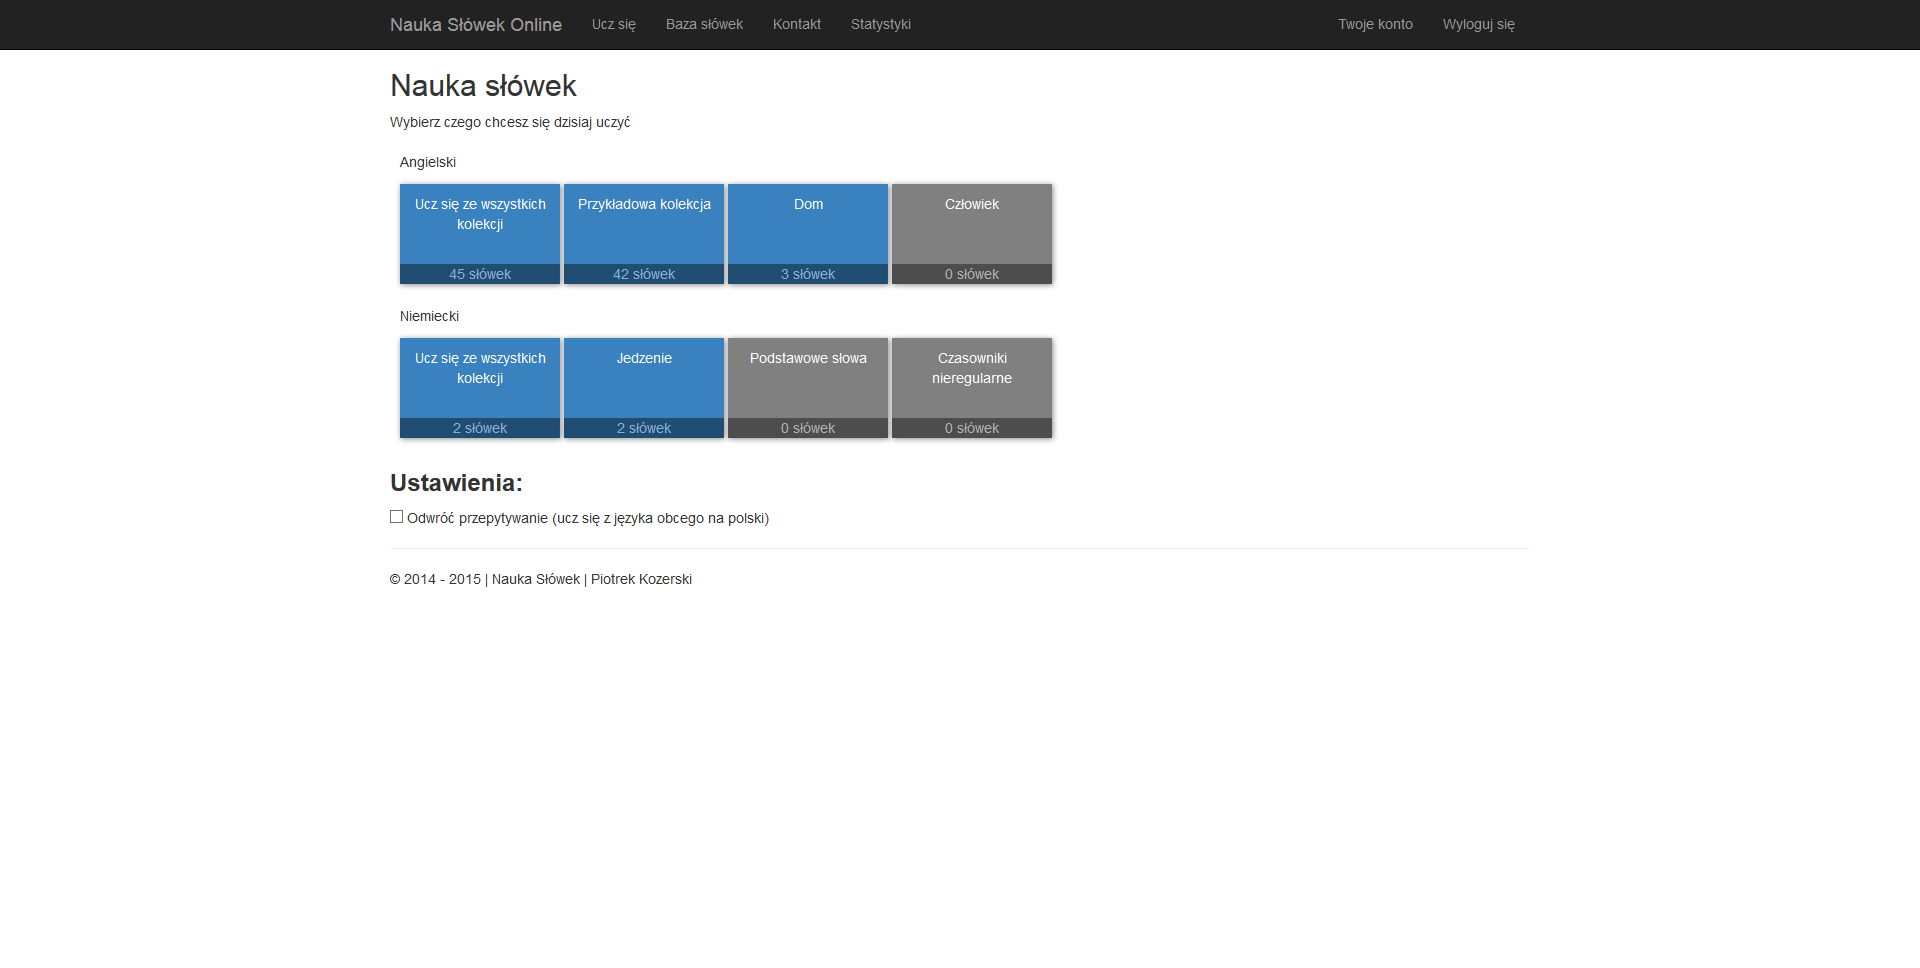
Task: Open the Jedzenie collection tile
Action: (644, 388)
